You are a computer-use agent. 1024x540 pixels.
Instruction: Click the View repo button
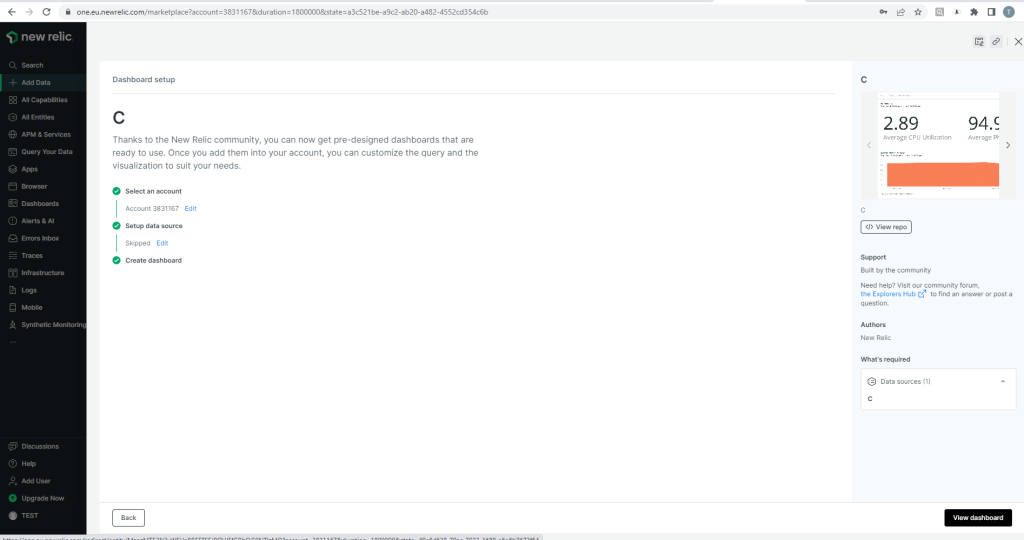(x=886, y=227)
